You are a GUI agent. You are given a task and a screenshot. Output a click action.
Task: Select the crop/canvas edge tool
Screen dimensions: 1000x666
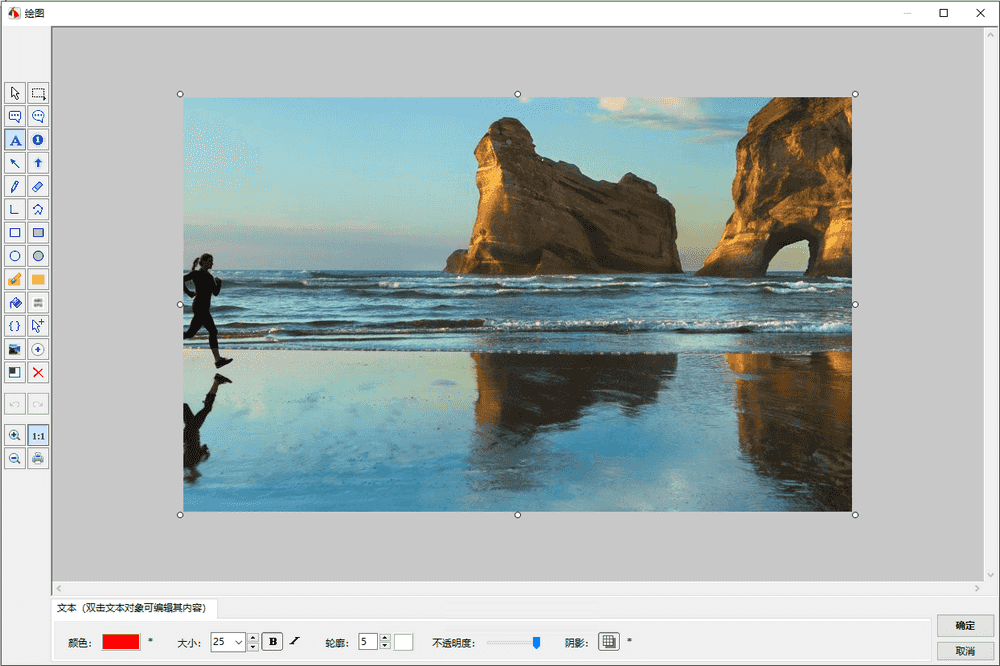click(15, 373)
